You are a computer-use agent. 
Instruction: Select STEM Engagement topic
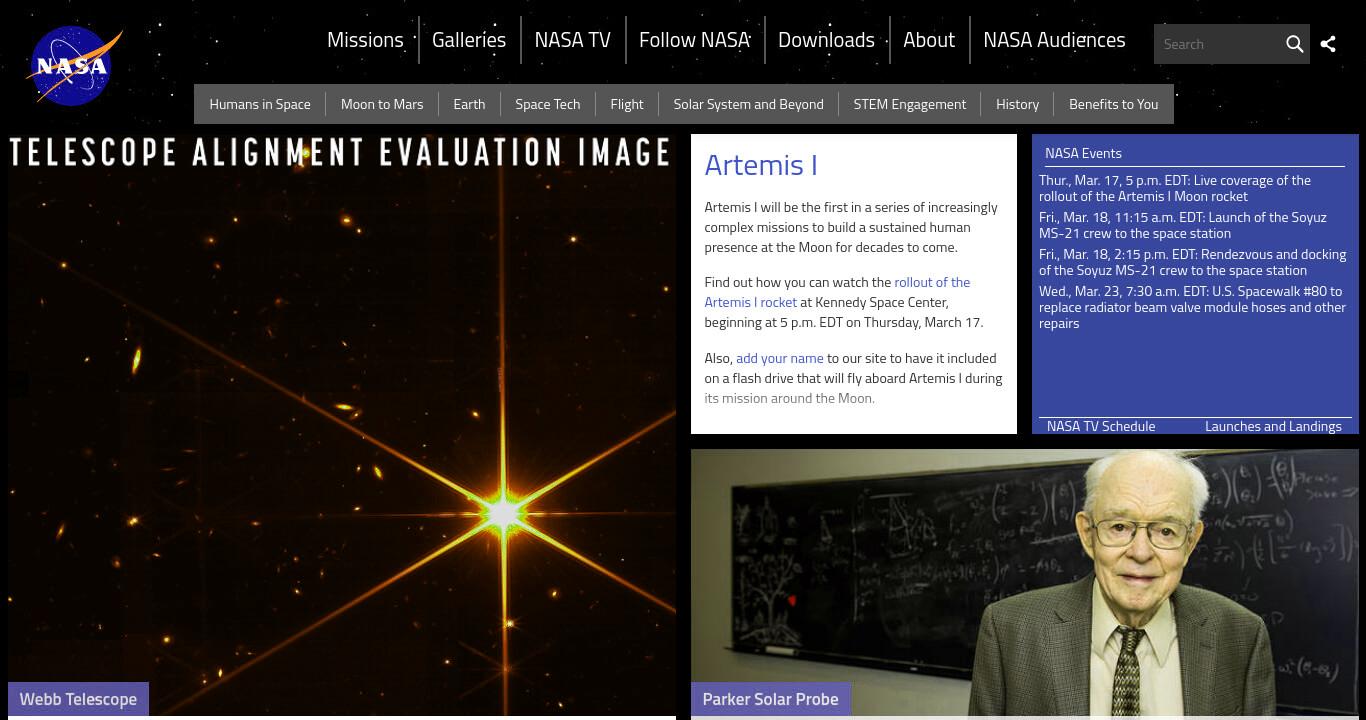[910, 104]
